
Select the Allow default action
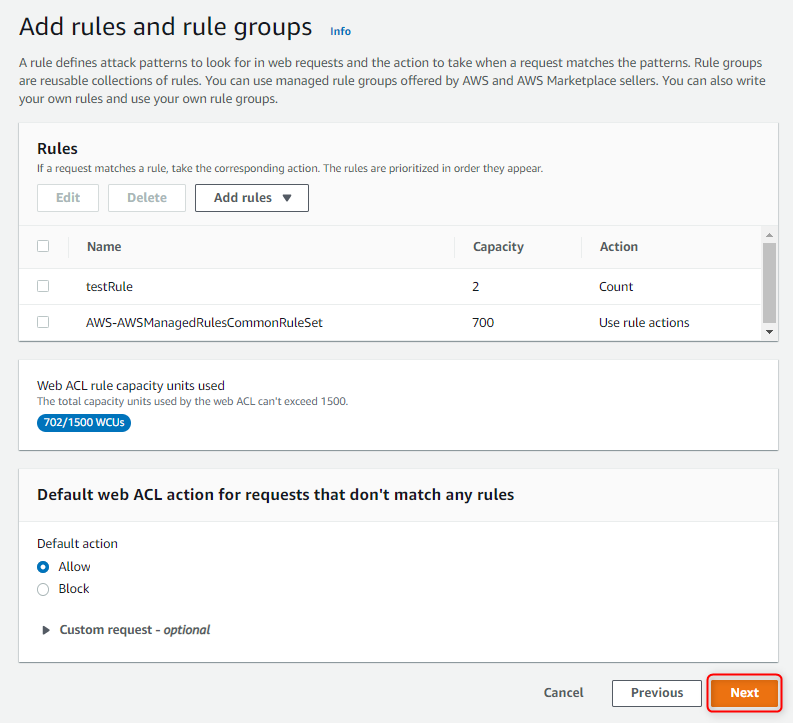43,567
